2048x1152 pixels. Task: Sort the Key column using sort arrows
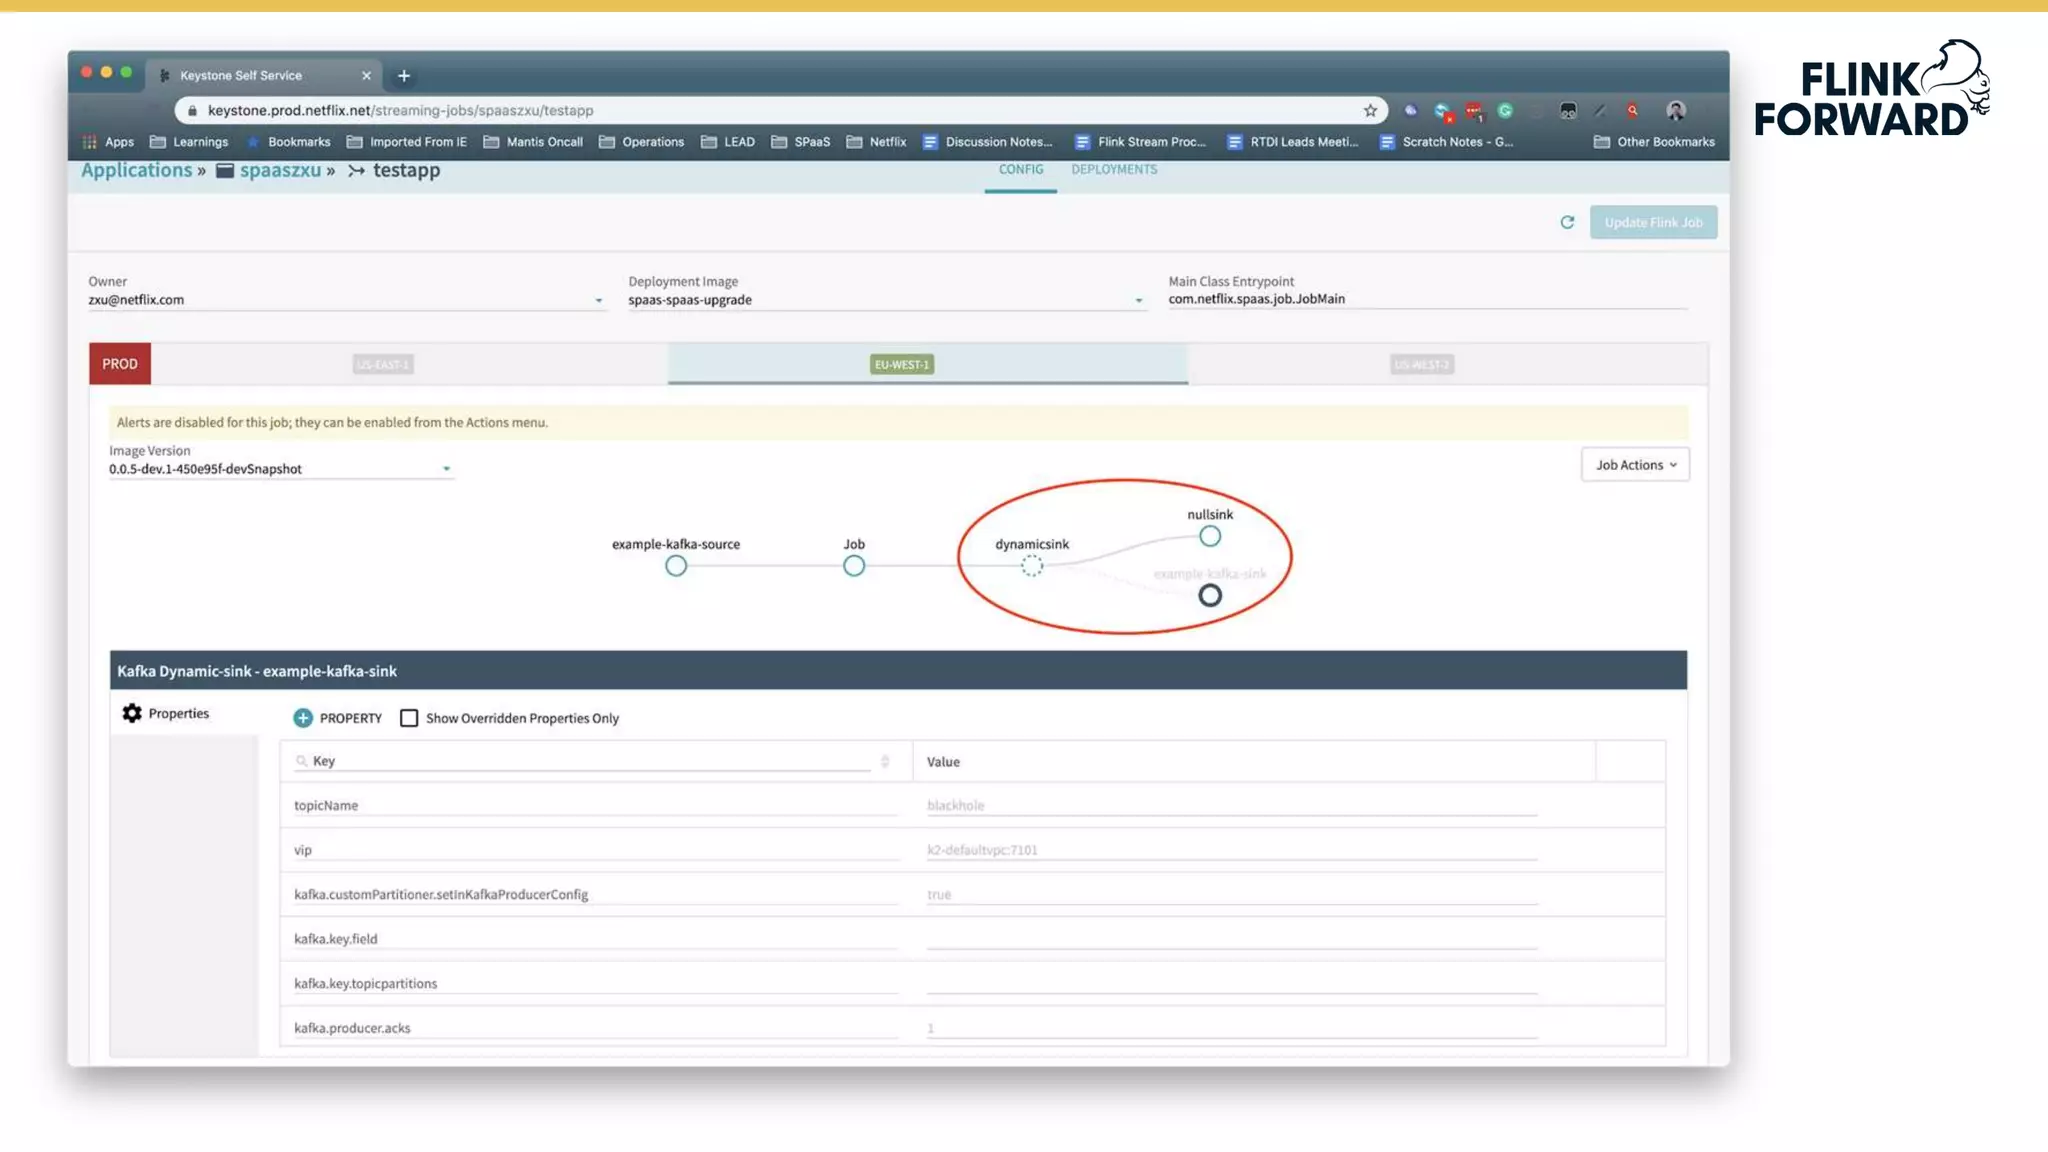885,762
